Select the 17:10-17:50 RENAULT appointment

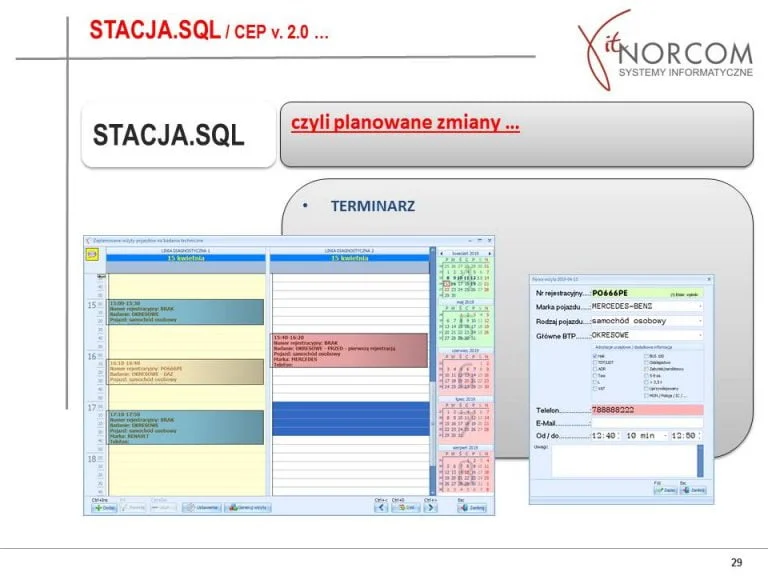click(186, 427)
